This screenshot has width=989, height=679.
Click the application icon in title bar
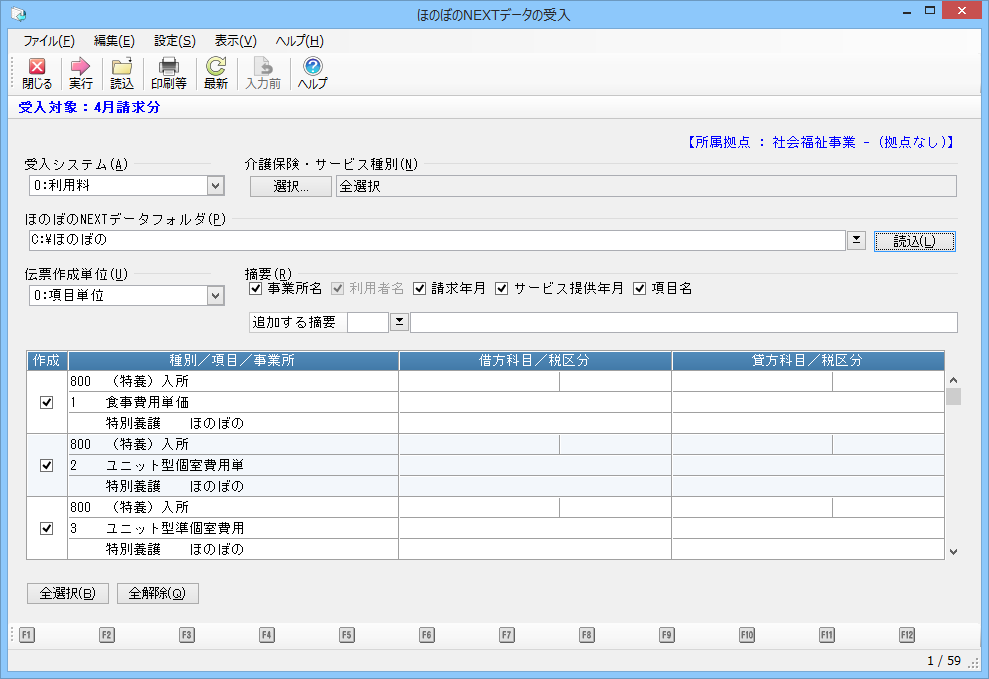point(17,14)
